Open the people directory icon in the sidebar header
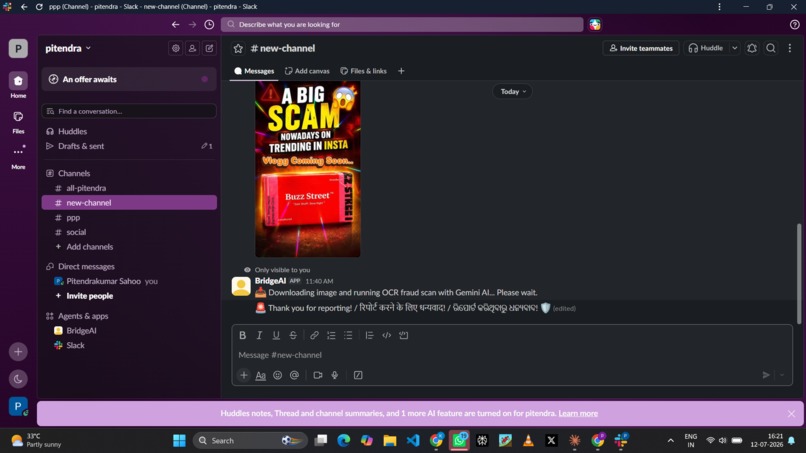806x453 pixels. pyautogui.click(x=192, y=48)
